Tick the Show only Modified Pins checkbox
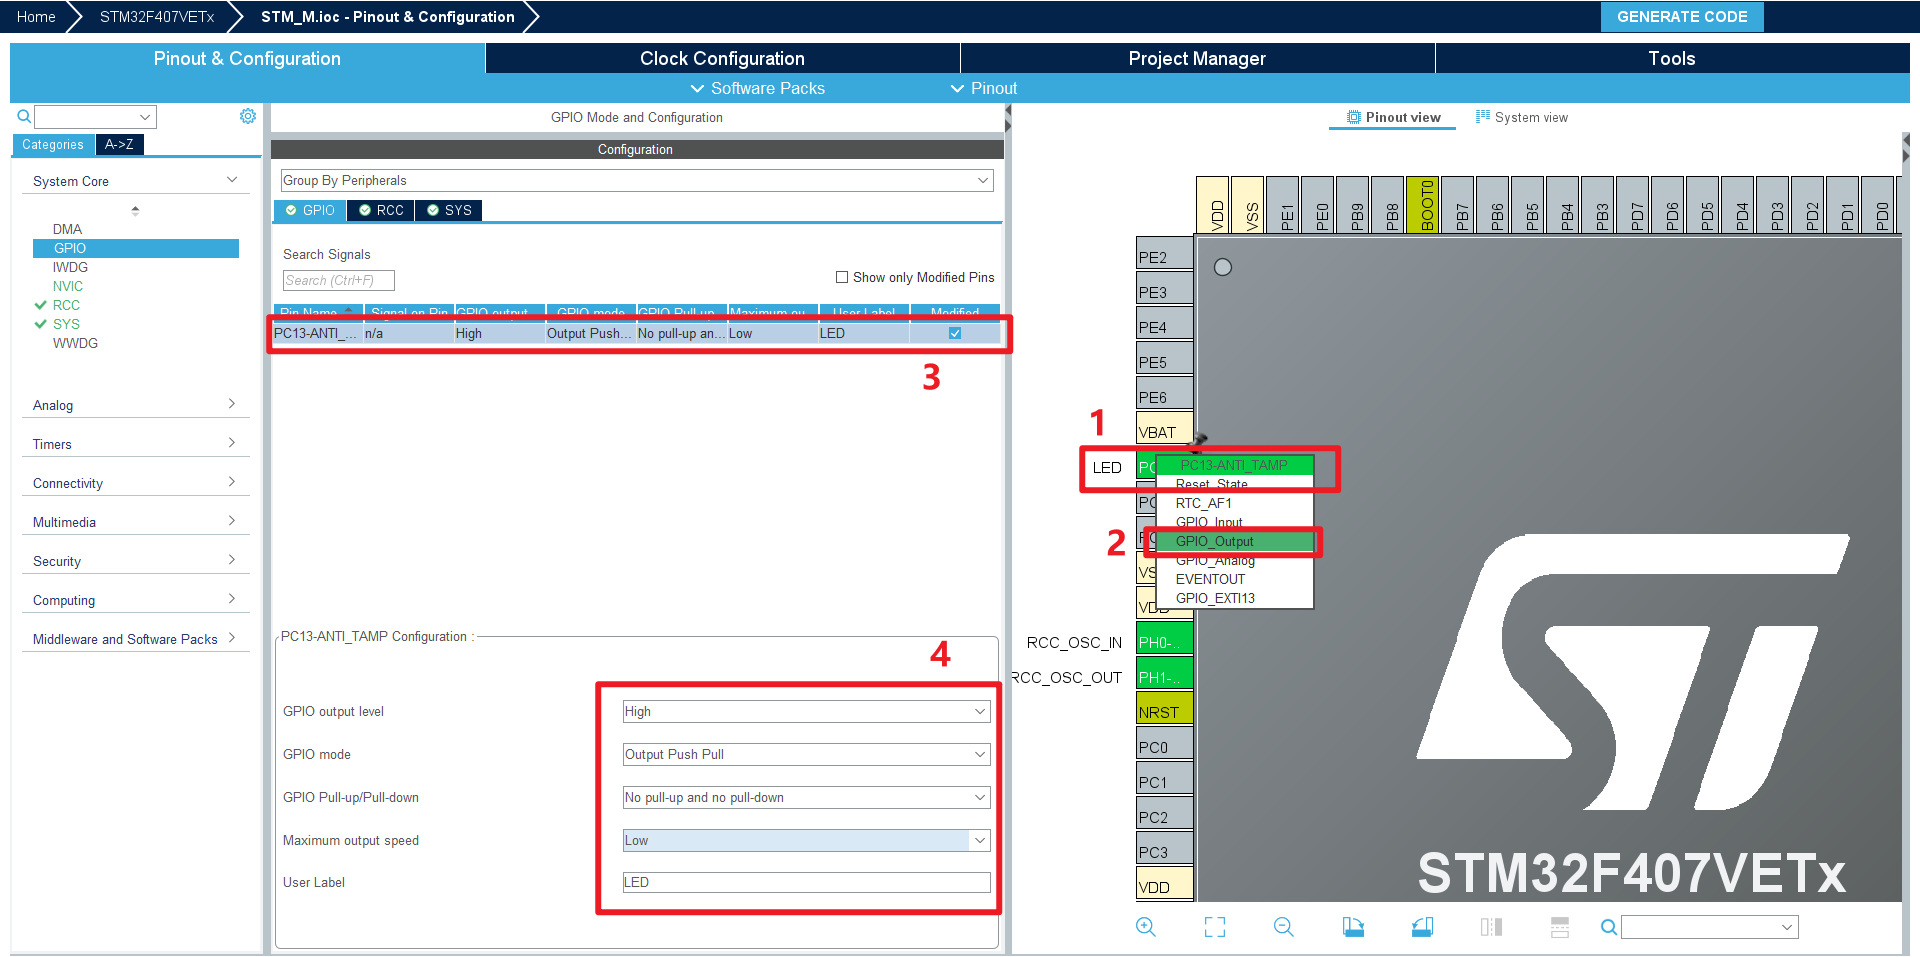1920x957 pixels. click(842, 277)
